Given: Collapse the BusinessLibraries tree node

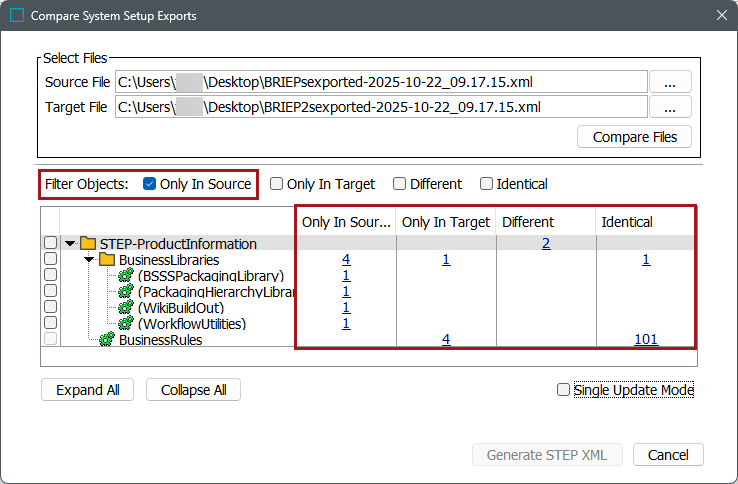Looking at the screenshot, I should pyautogui.click(x=89, y=260).
